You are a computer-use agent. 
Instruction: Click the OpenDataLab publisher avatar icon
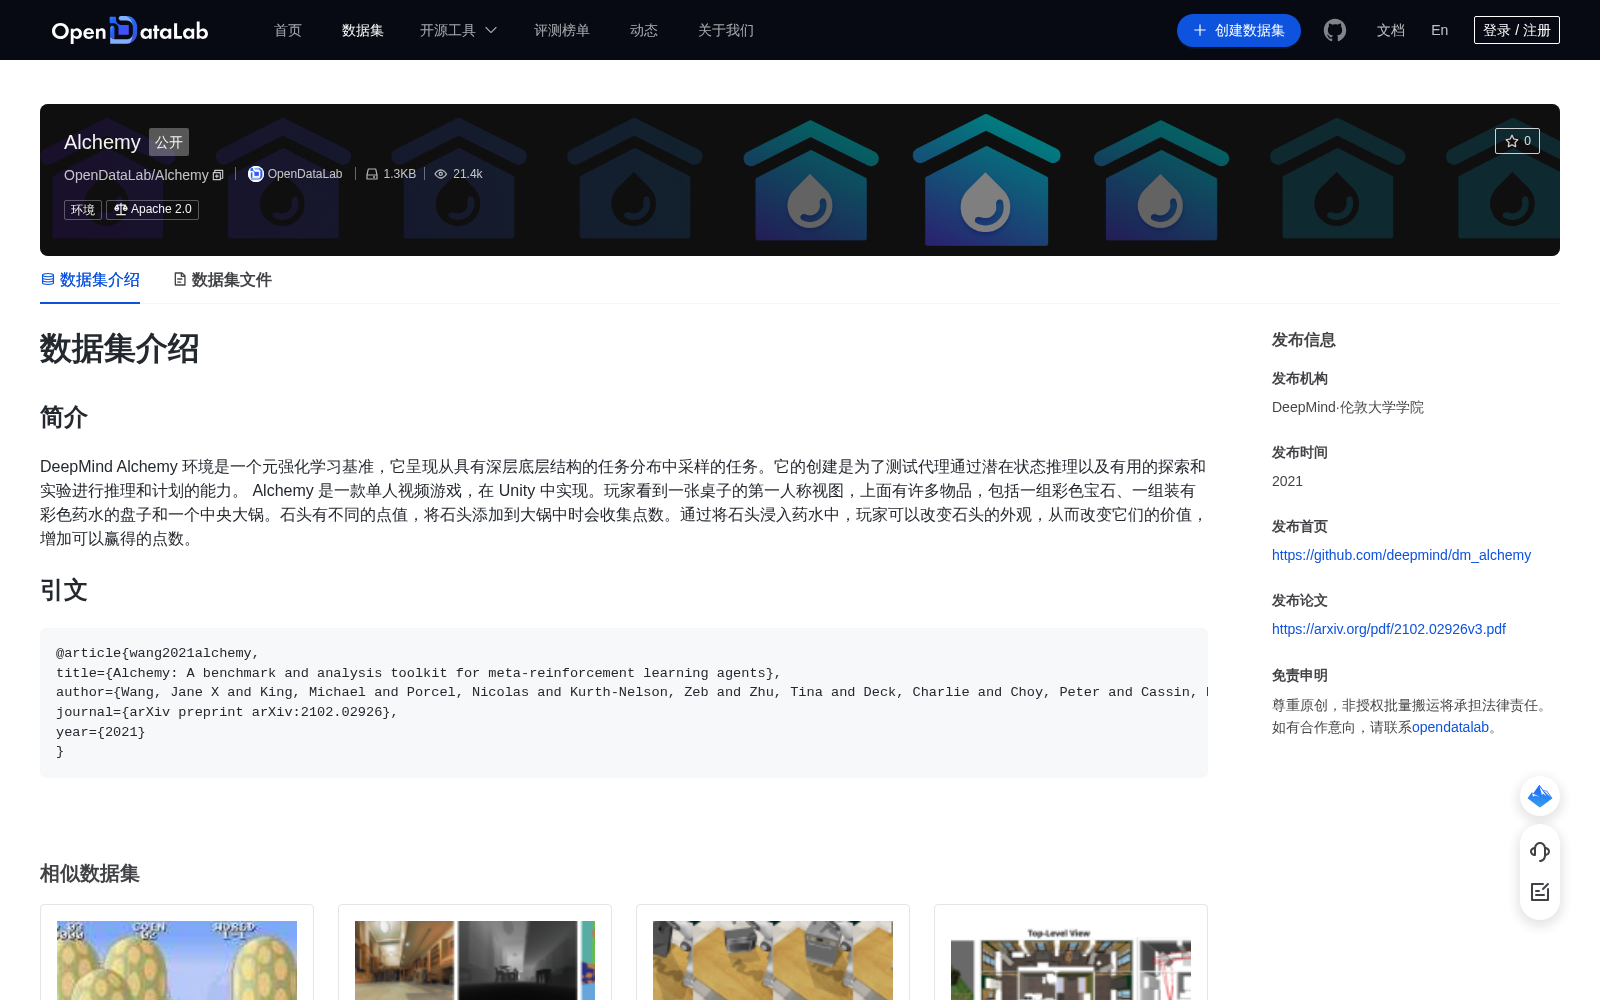click(x=256, y=174)
